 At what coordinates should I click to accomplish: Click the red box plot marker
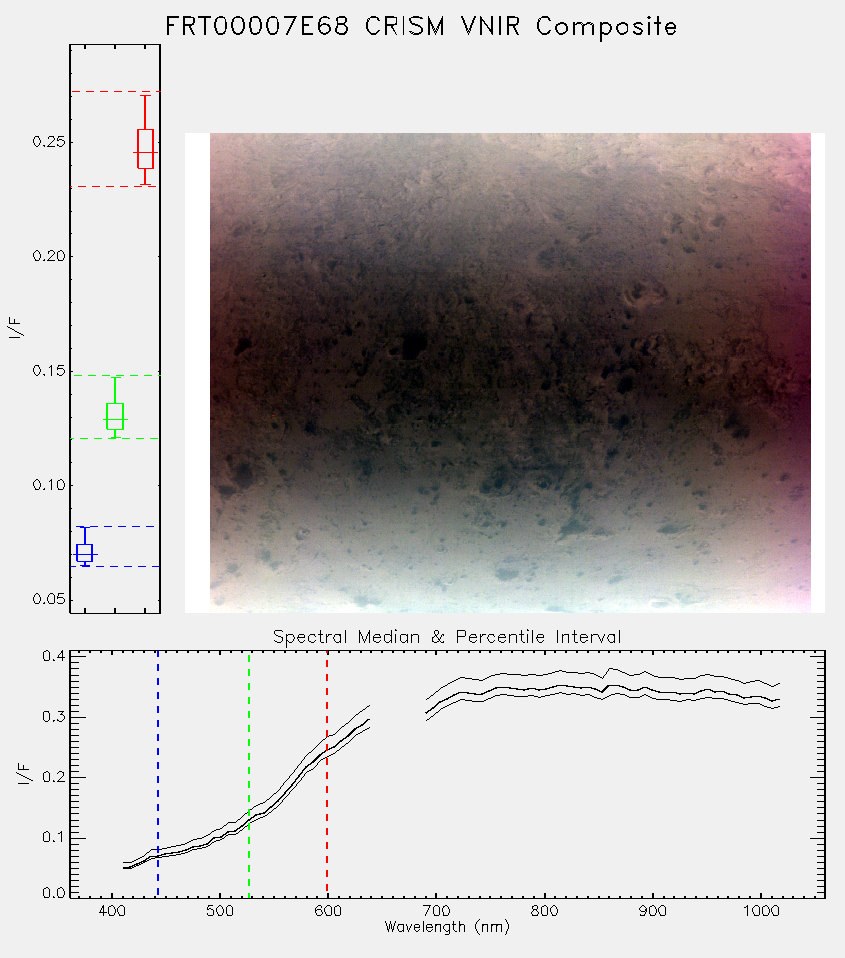pos(145,148)
